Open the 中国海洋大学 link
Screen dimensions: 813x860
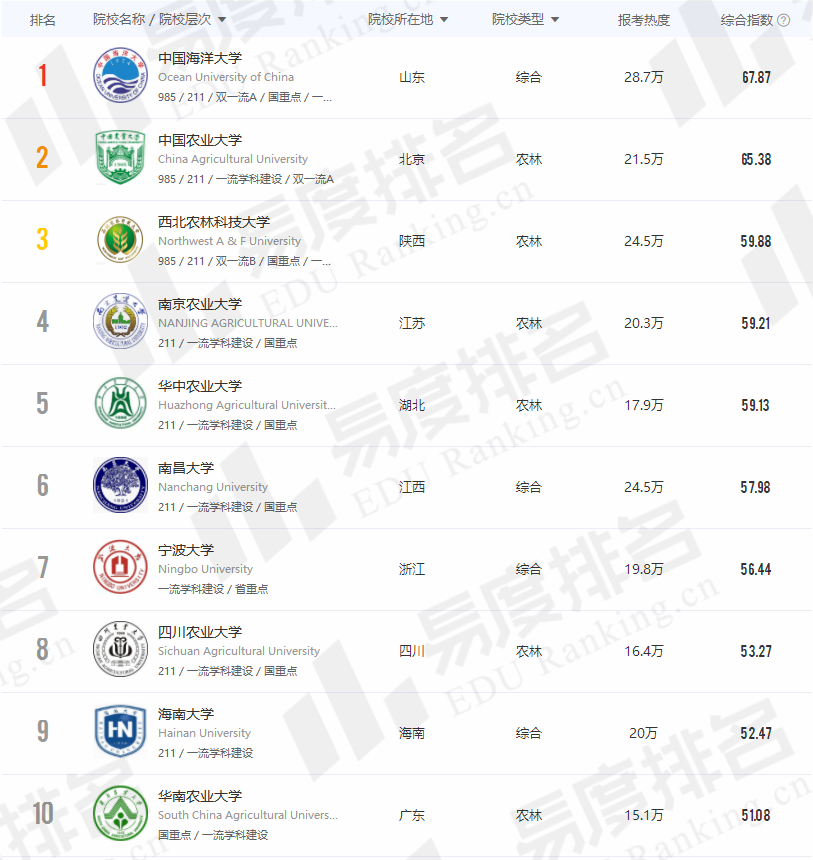tap(200, 58)
